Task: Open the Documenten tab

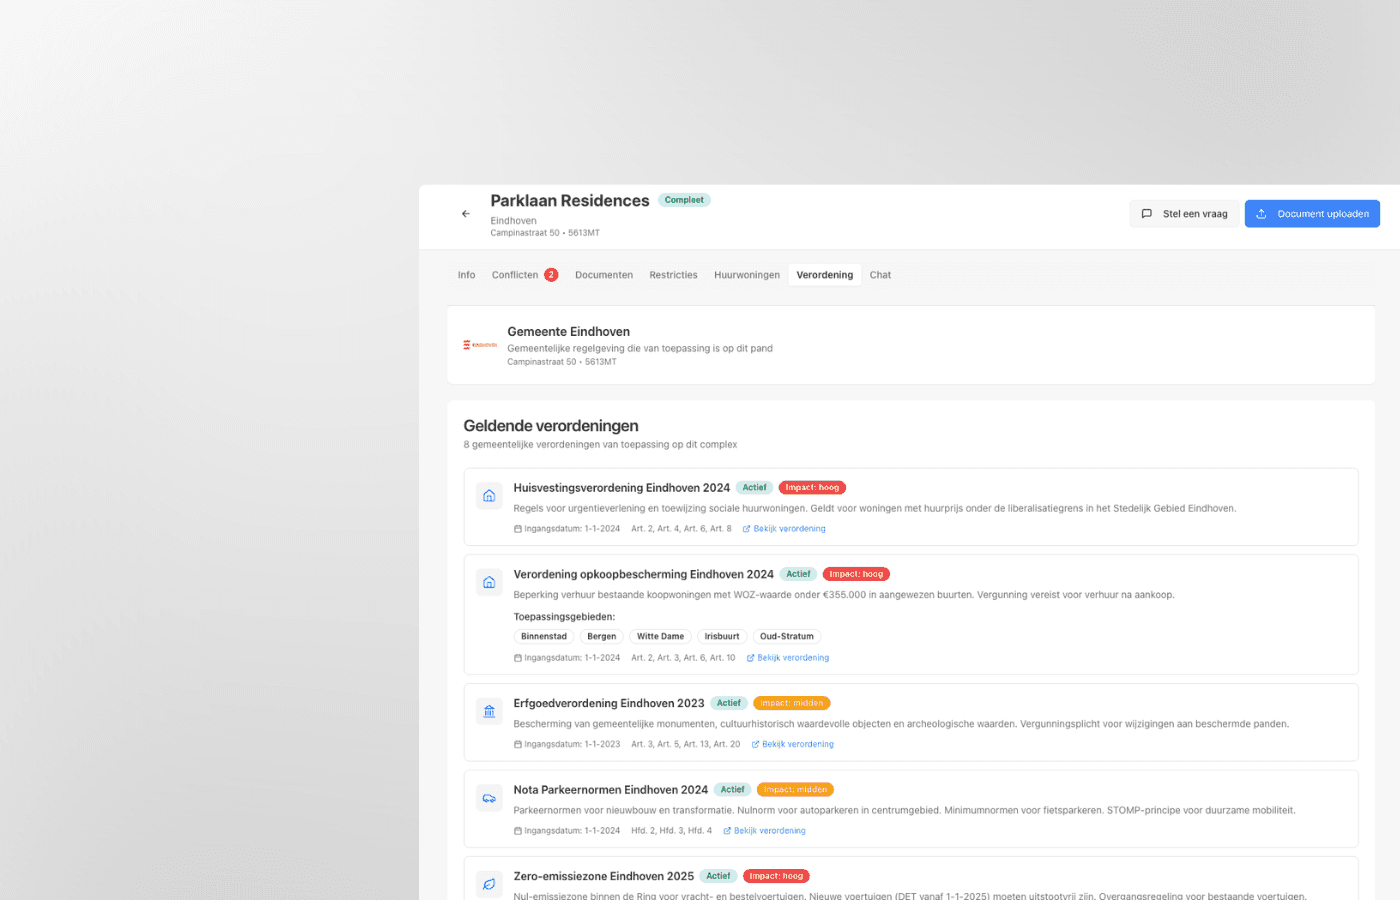Action: tap(604, 275)
